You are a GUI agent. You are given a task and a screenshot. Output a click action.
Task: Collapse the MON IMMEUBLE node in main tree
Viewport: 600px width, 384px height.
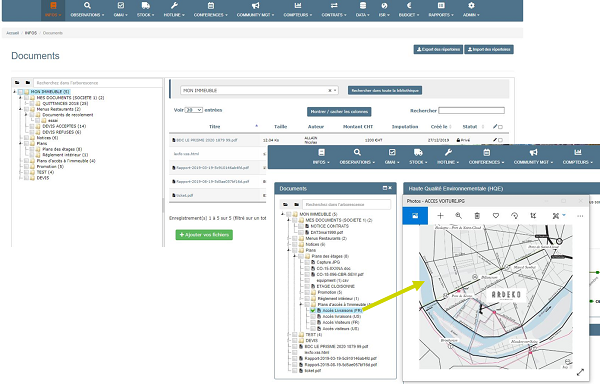coord(15,92)
